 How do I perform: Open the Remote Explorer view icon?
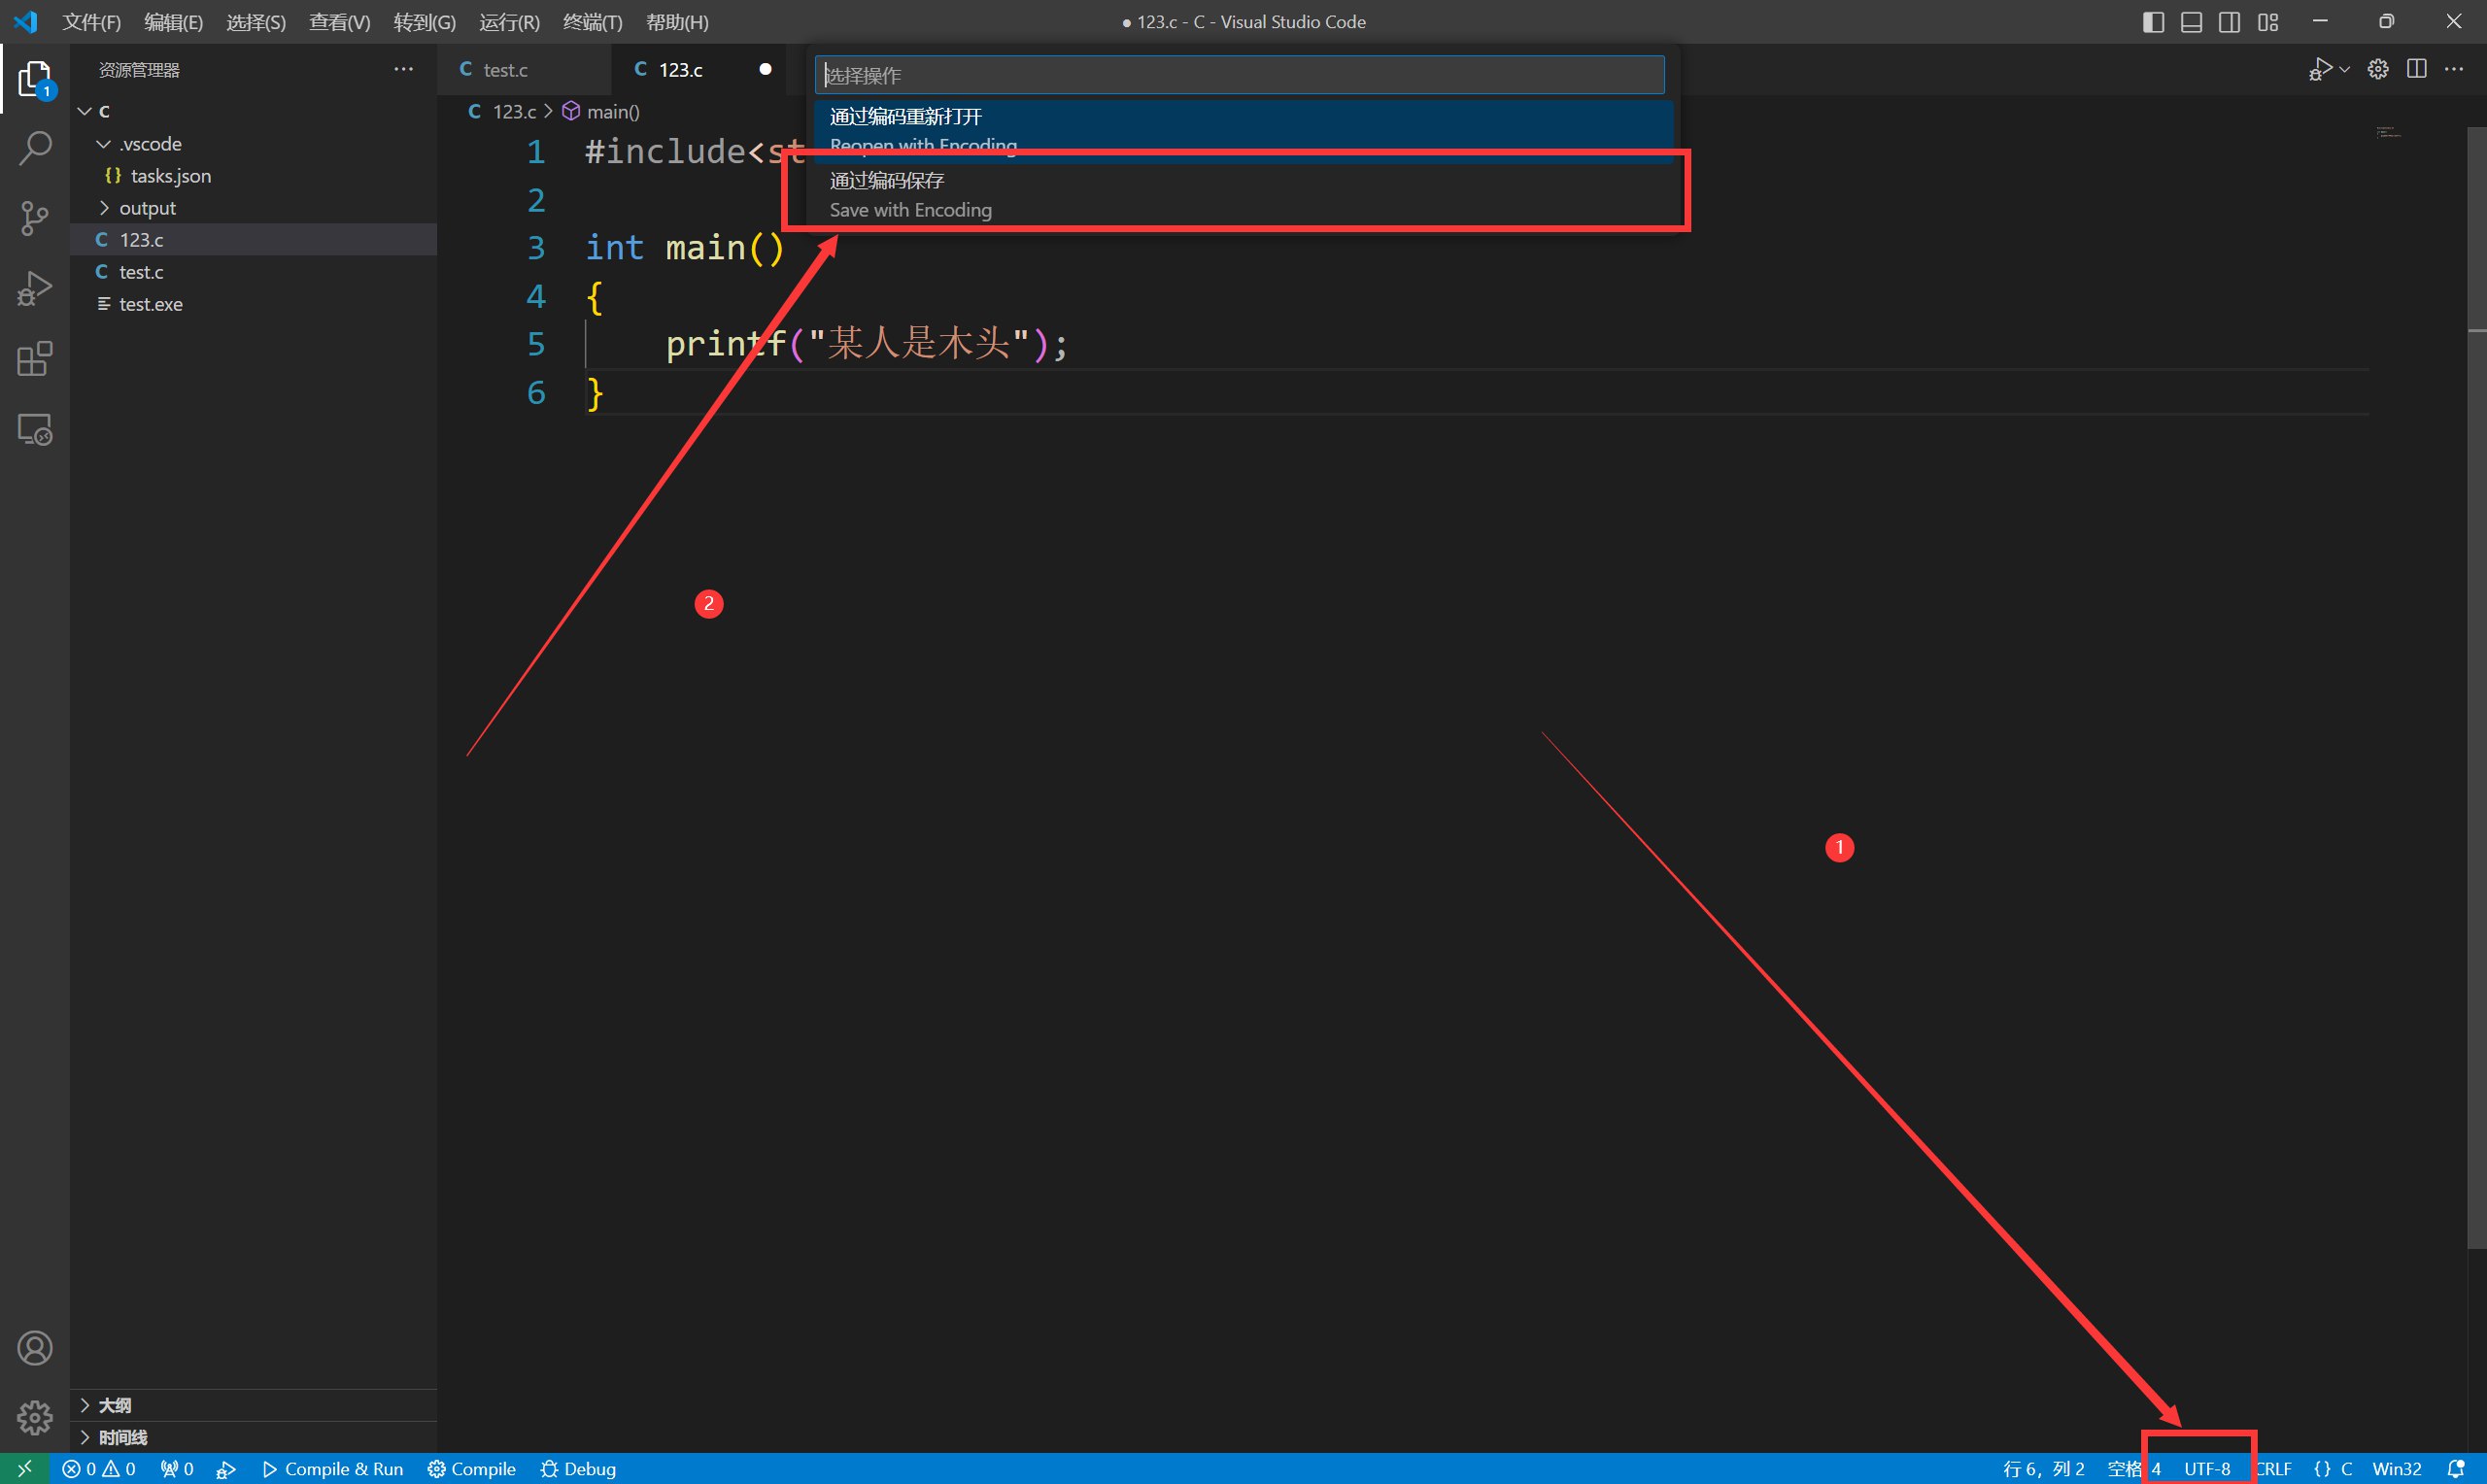click(x=35, y=430)
